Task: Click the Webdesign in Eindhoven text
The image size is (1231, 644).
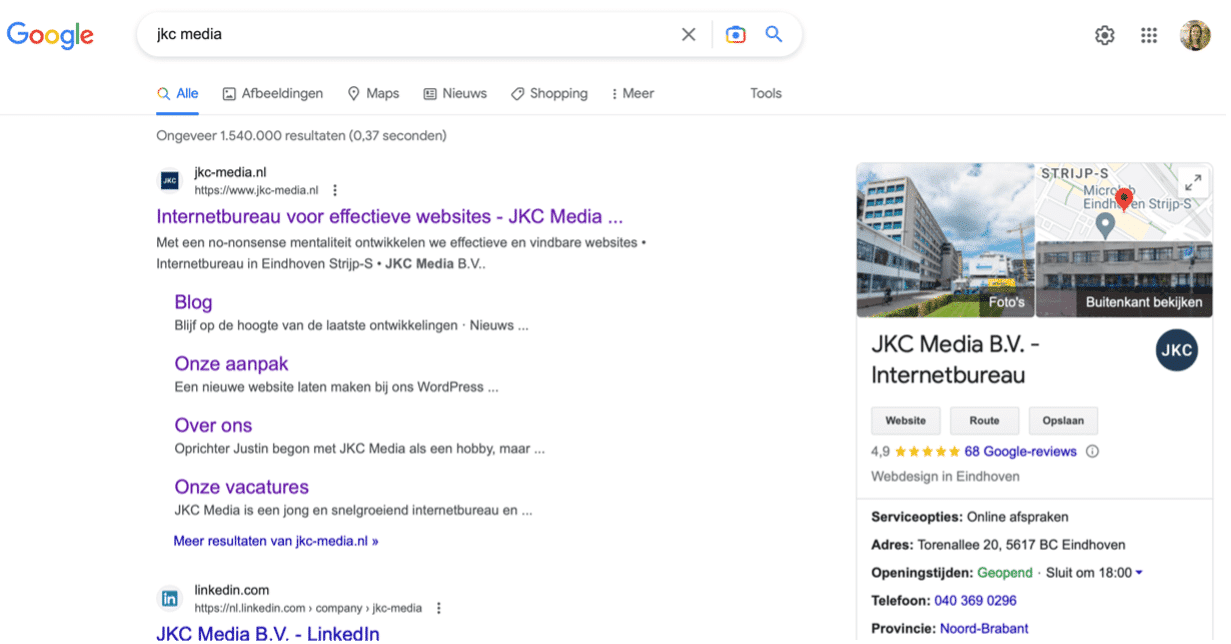Action: (x=945, y=477)
